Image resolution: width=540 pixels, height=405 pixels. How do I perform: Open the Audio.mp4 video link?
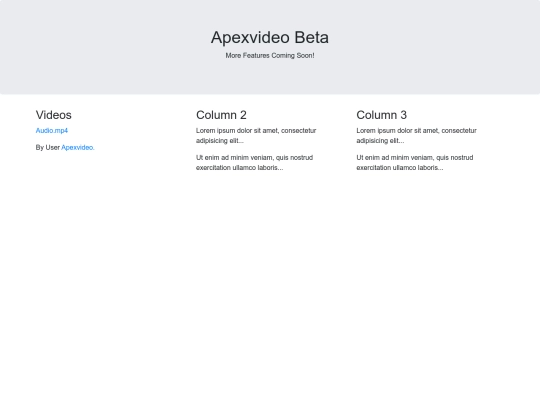tap(52, 131)
